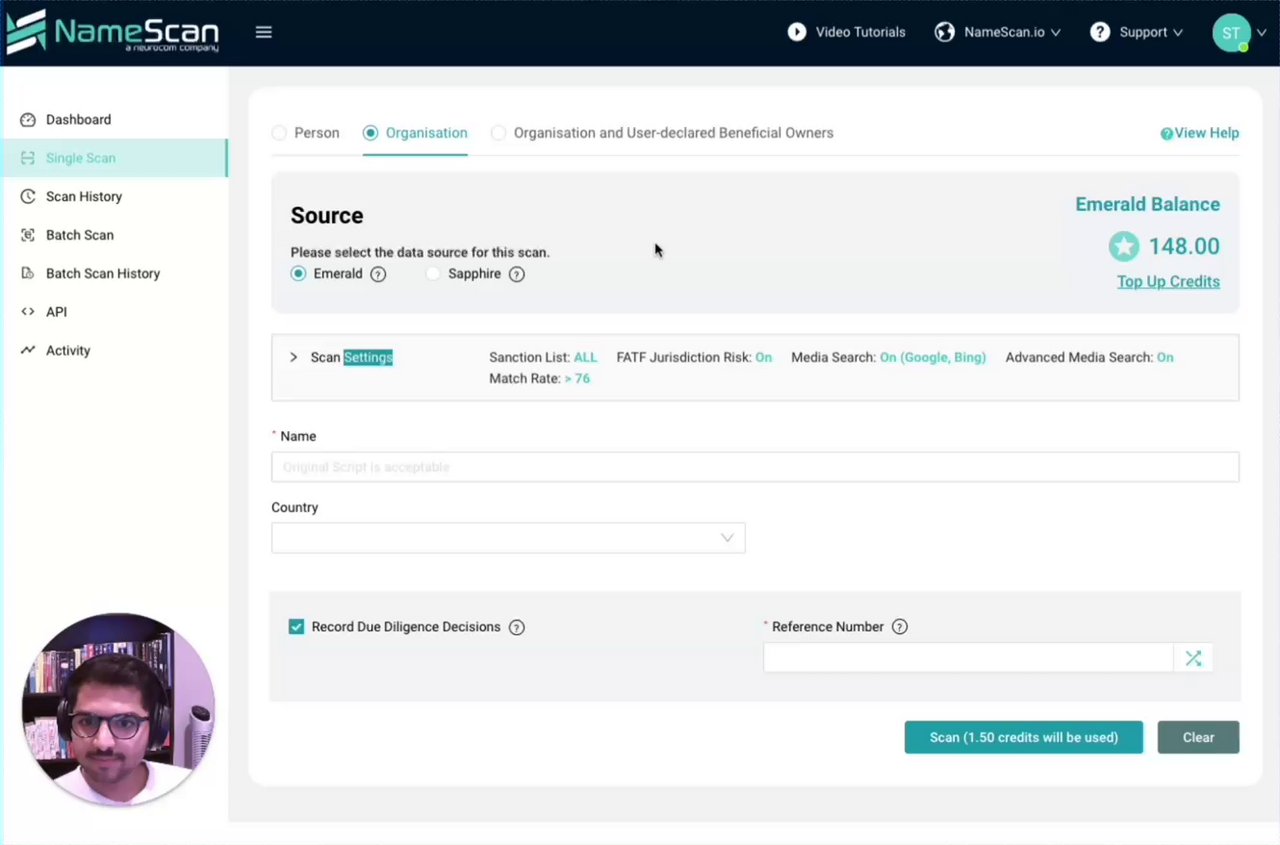Click the Clear button
1280x845 pixels.
1198,737
